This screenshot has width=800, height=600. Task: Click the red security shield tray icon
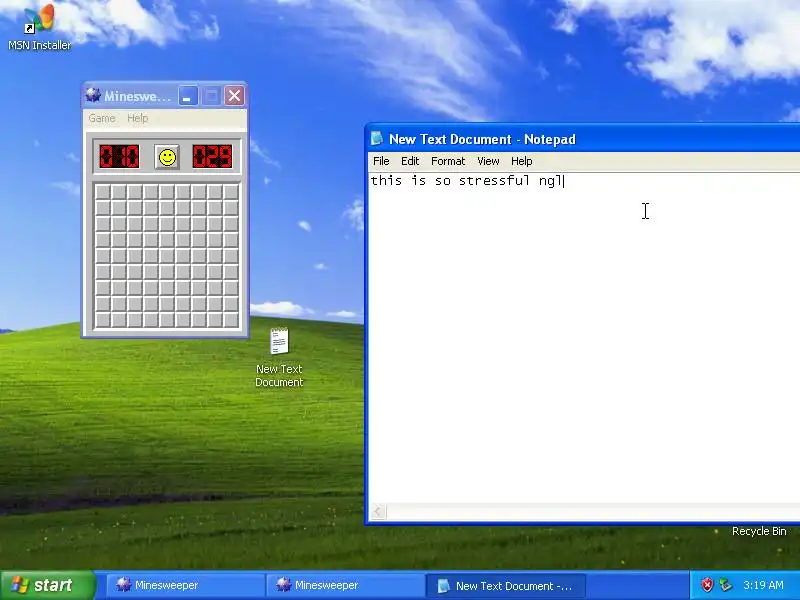[x=707, y=585]
